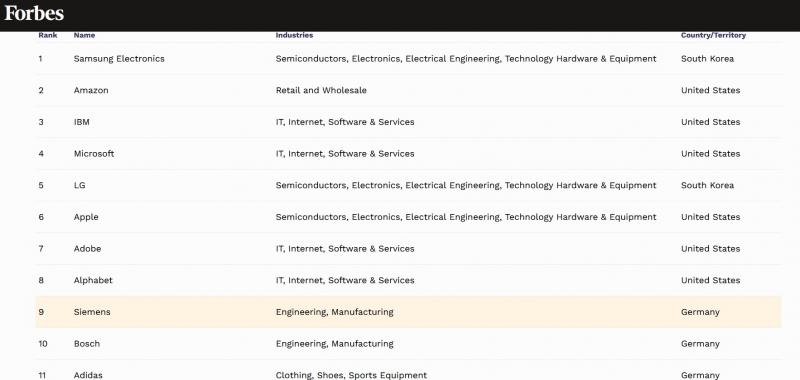The width and height of the screenshot is (800, 380).
Task: Click United States in Amazon row
Action: (x=710, y=90)
